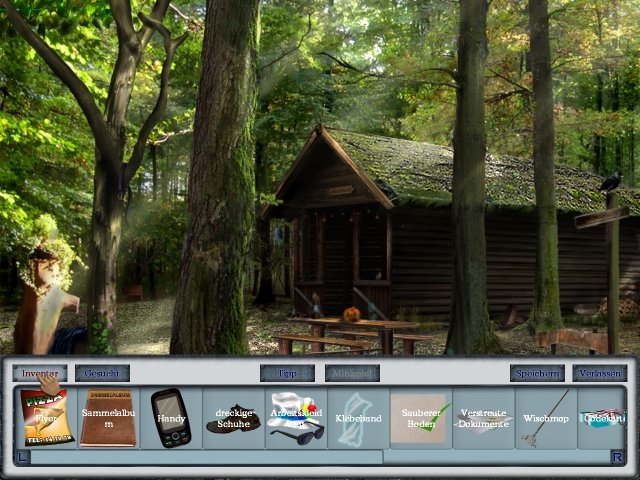The height and width of the screenshot is (480, 640).
Task: Select the Sauberer Boden item
Action: coord(420,418)
